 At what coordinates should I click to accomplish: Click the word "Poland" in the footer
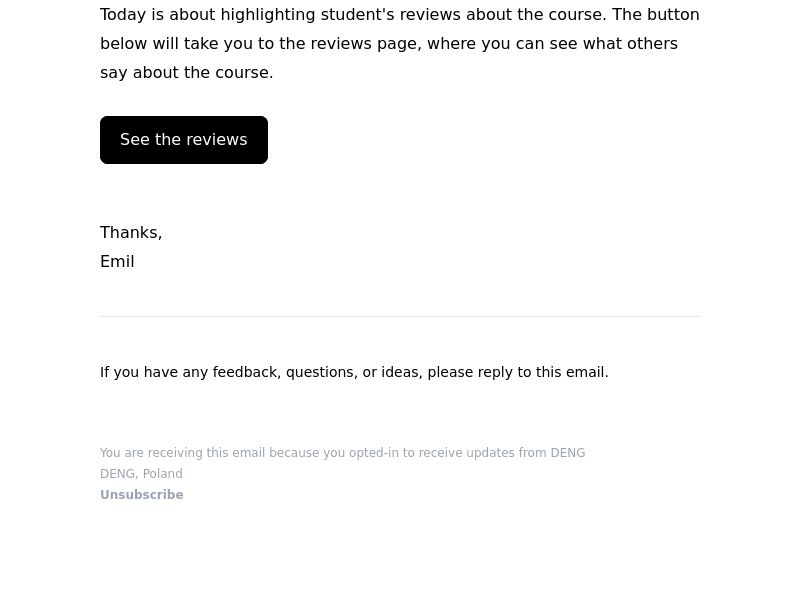(163, 474)
